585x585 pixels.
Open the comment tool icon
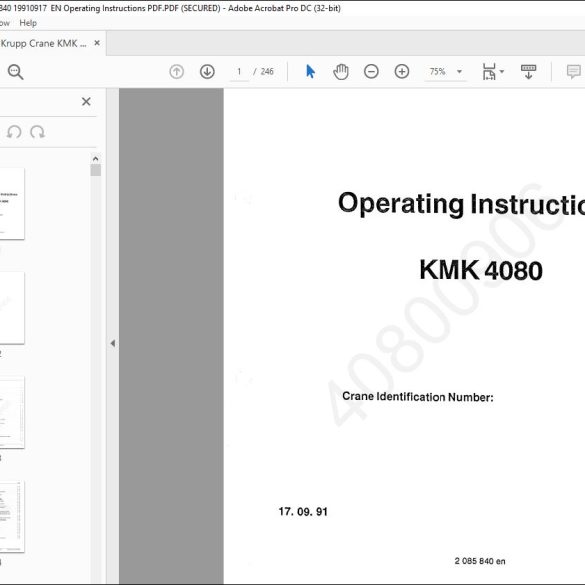[573, 71]
